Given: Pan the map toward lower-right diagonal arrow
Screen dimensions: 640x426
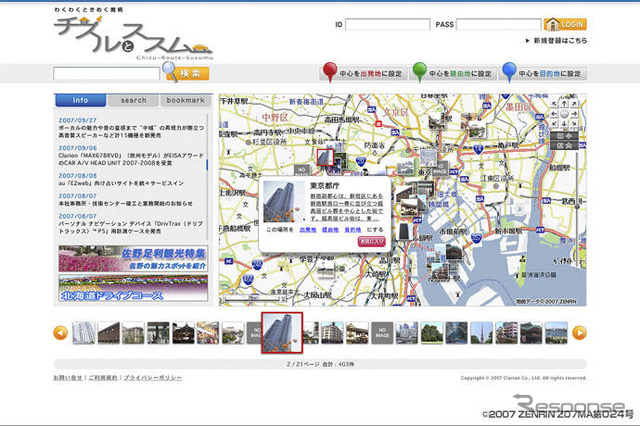Looking at the screenshot, I should [x=574, y=123].
